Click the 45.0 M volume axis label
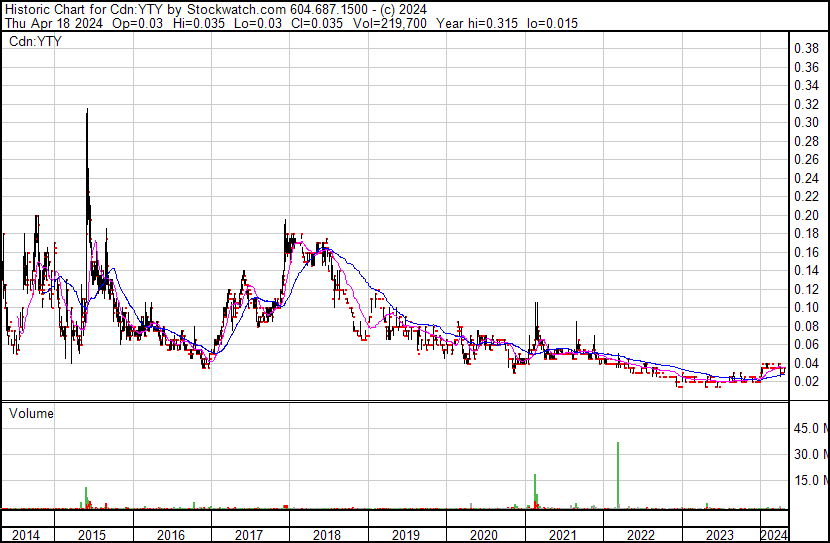The width and height of the screenshot is (830, 543). pos(810,428)
